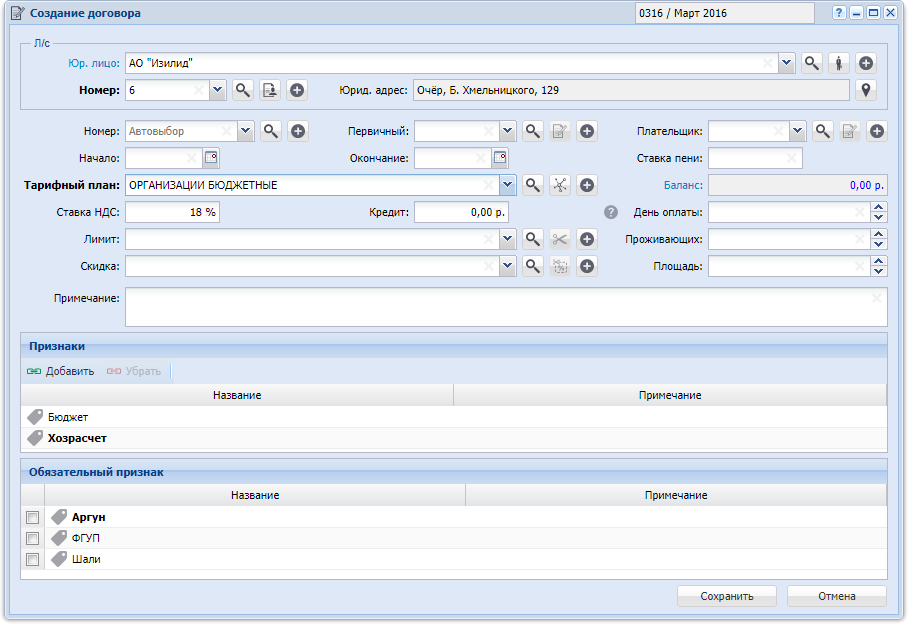This screenshot has height=624, width=908.
Task: Show the help hint beside День оплаты
Action: tap(610, 212)
